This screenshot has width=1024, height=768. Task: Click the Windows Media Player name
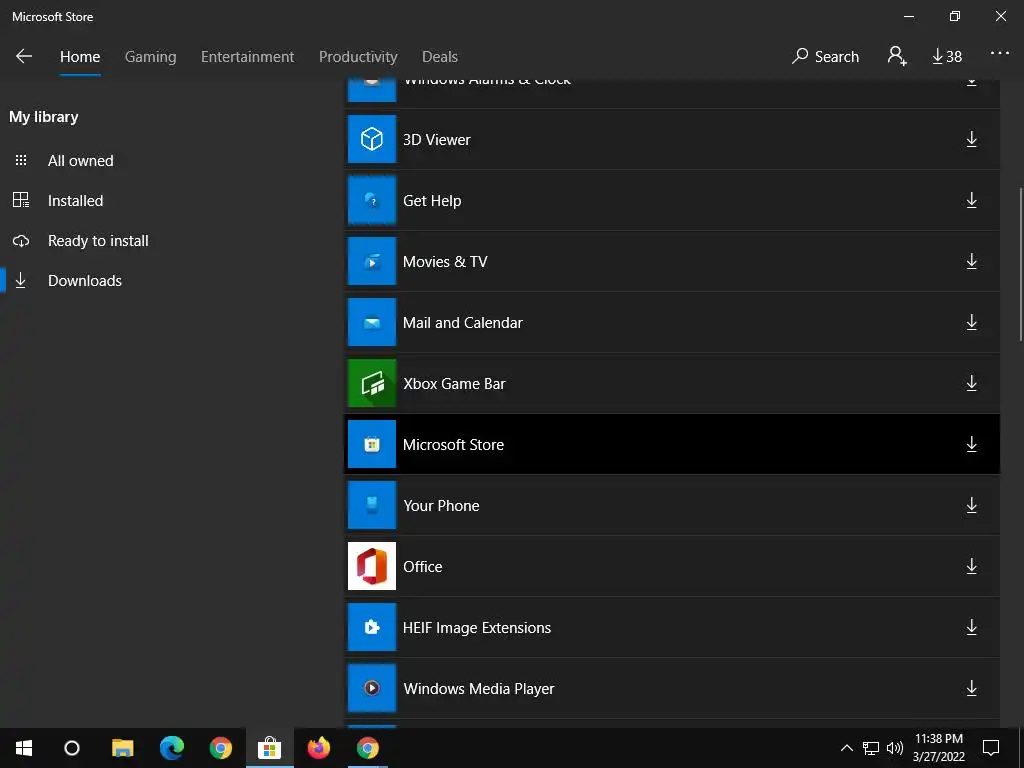point(479,689)
